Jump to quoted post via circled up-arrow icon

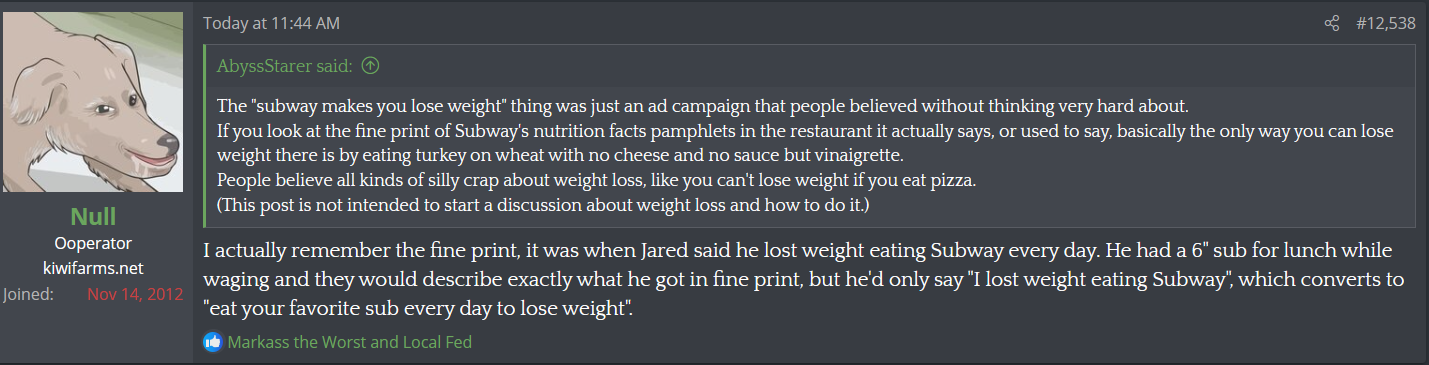point(370,67)
